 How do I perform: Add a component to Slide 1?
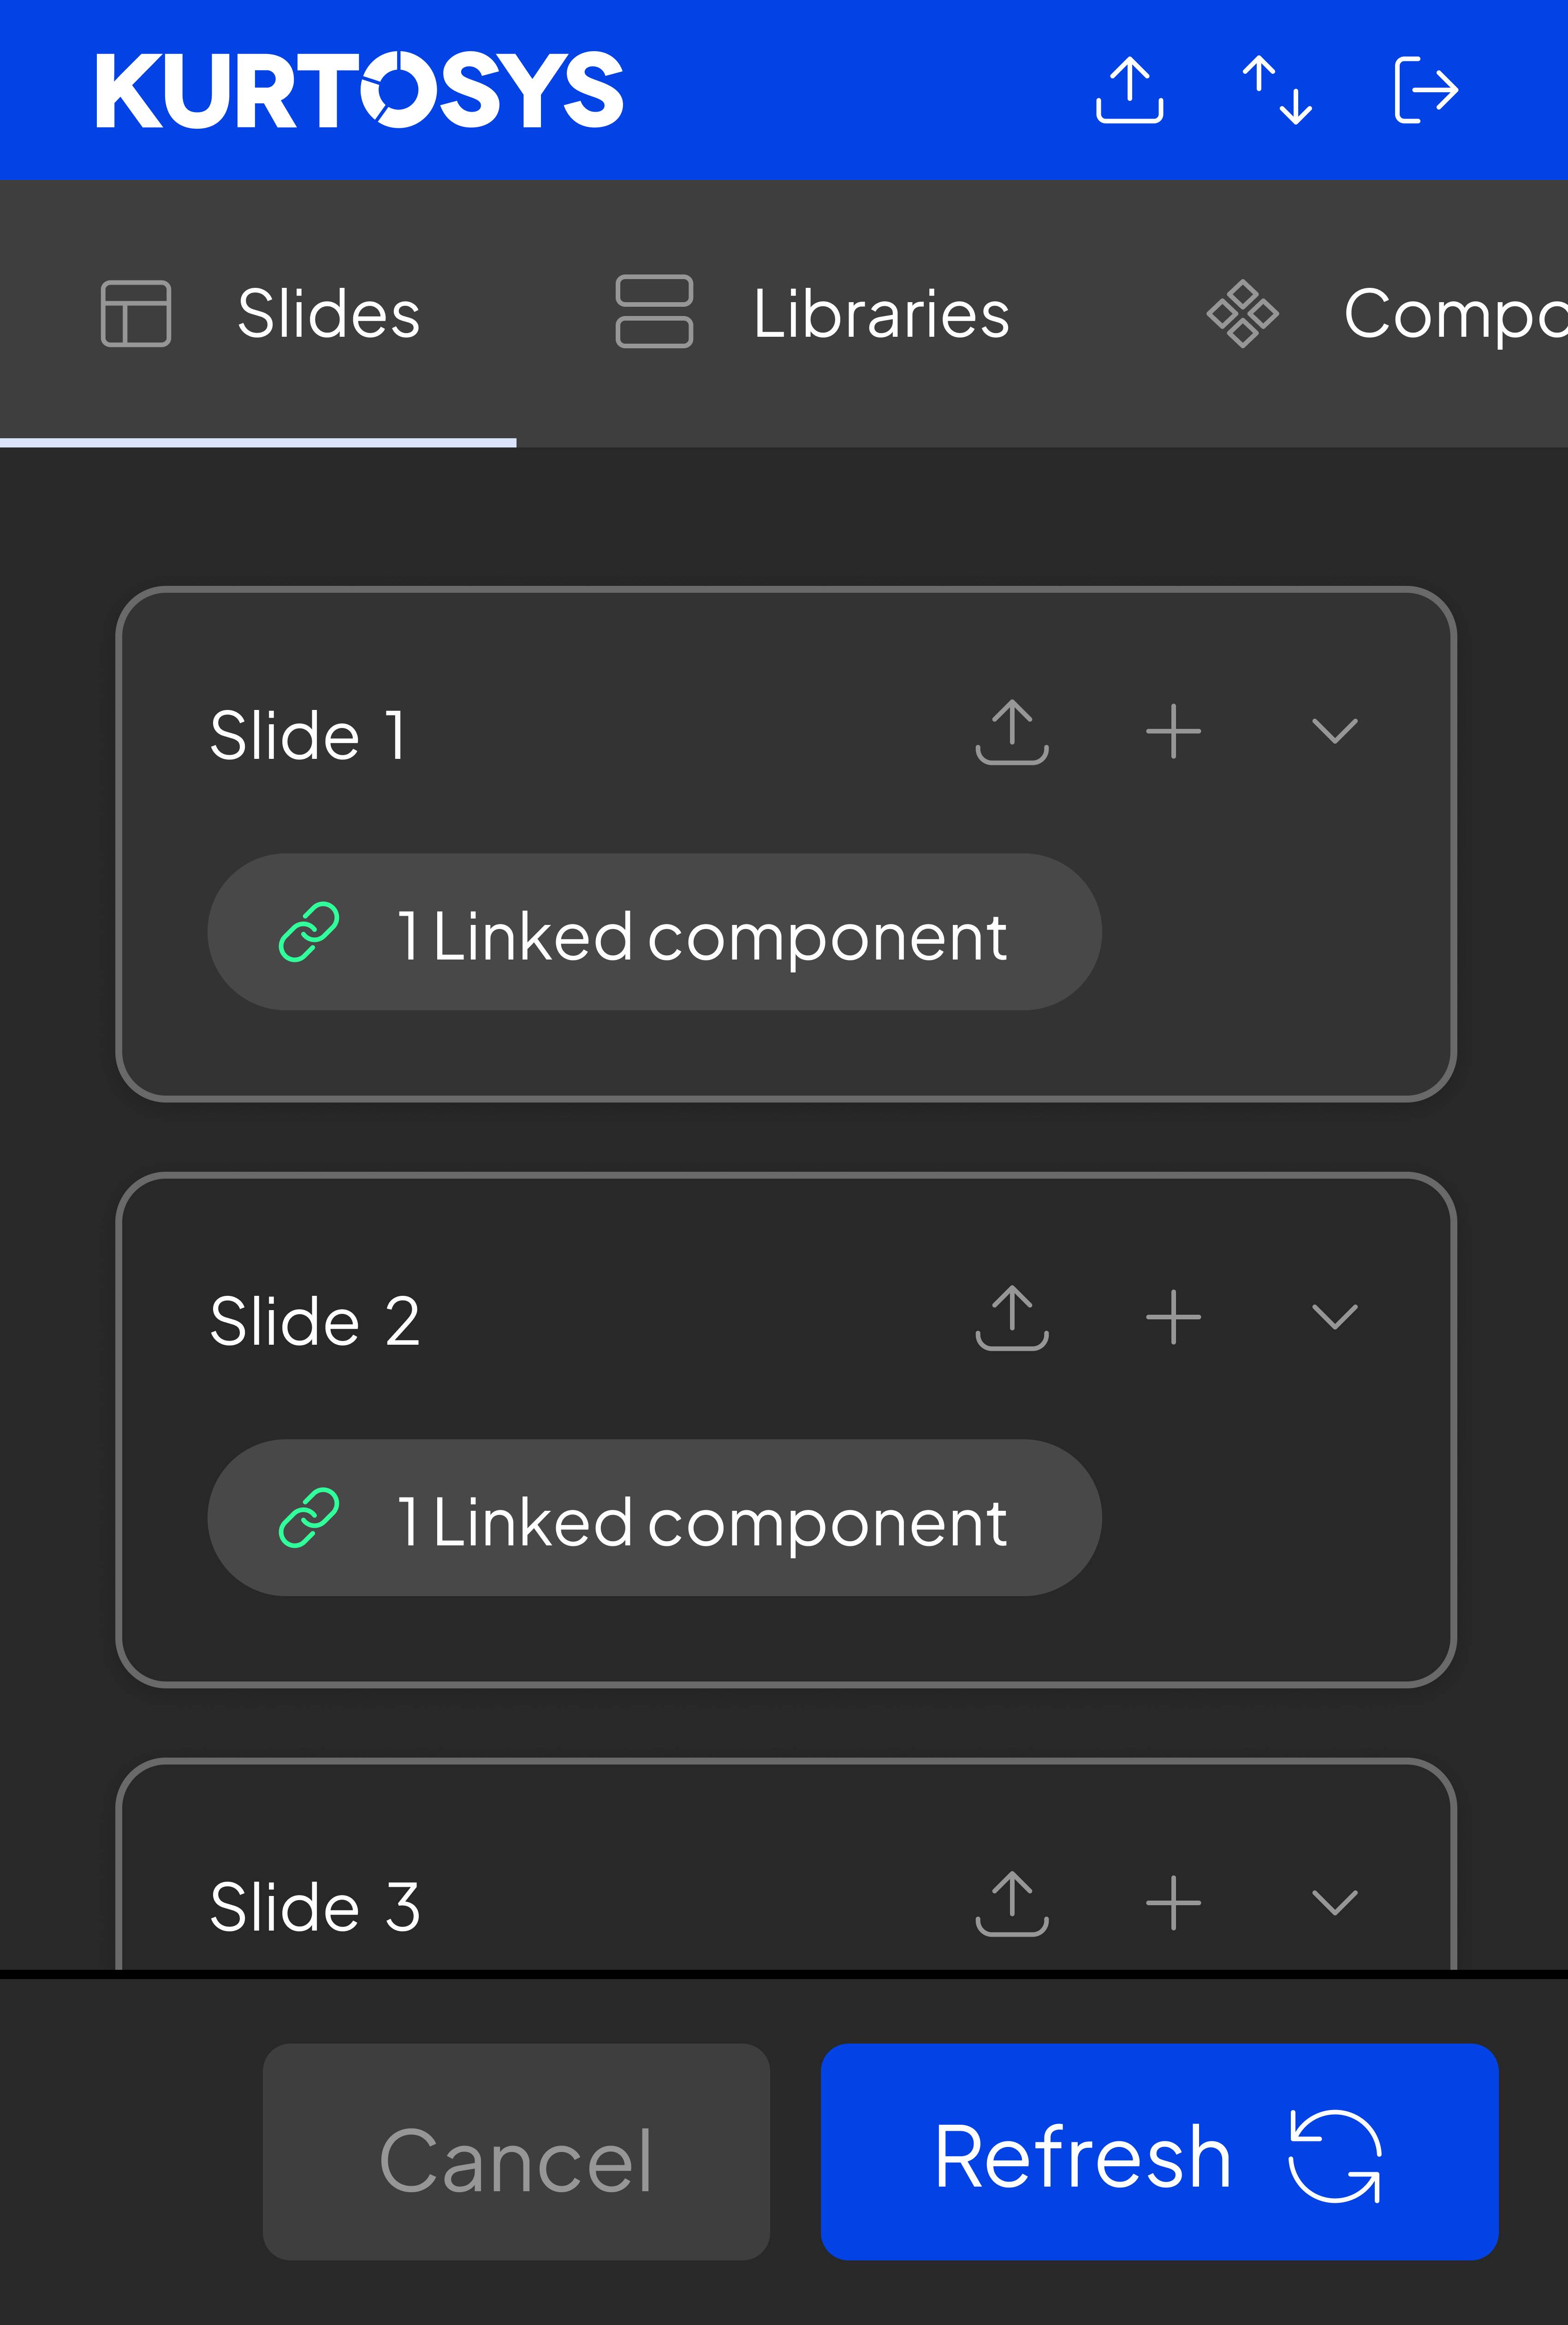tap(1173, 732)
